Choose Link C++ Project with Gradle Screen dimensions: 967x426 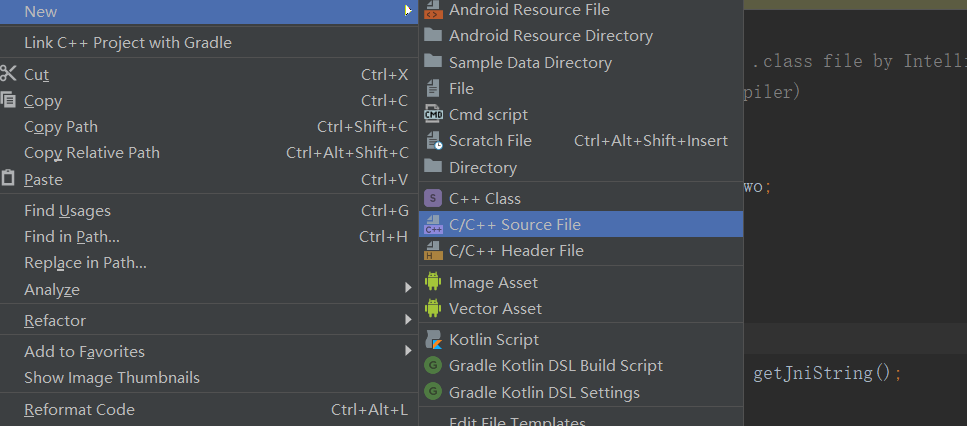[x=209, y=43]
